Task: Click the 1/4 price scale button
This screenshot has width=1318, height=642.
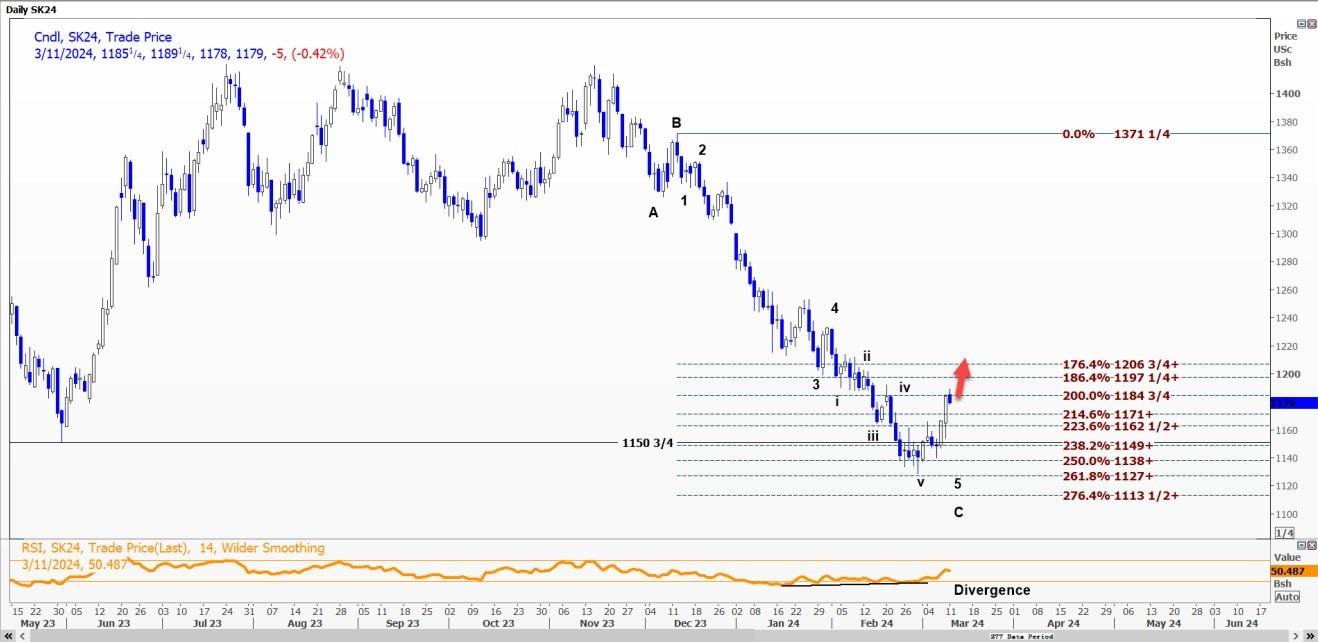Action: pyautogui.click(x=1285, y=532)
